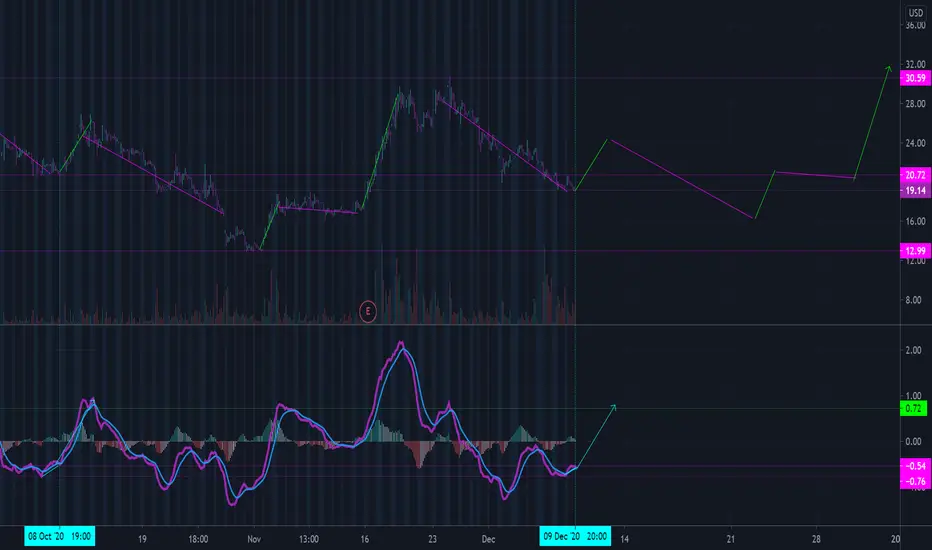The image size is (932, 550).
Task: Click the green 0.72 indicator label
Action: coord(914,408)
